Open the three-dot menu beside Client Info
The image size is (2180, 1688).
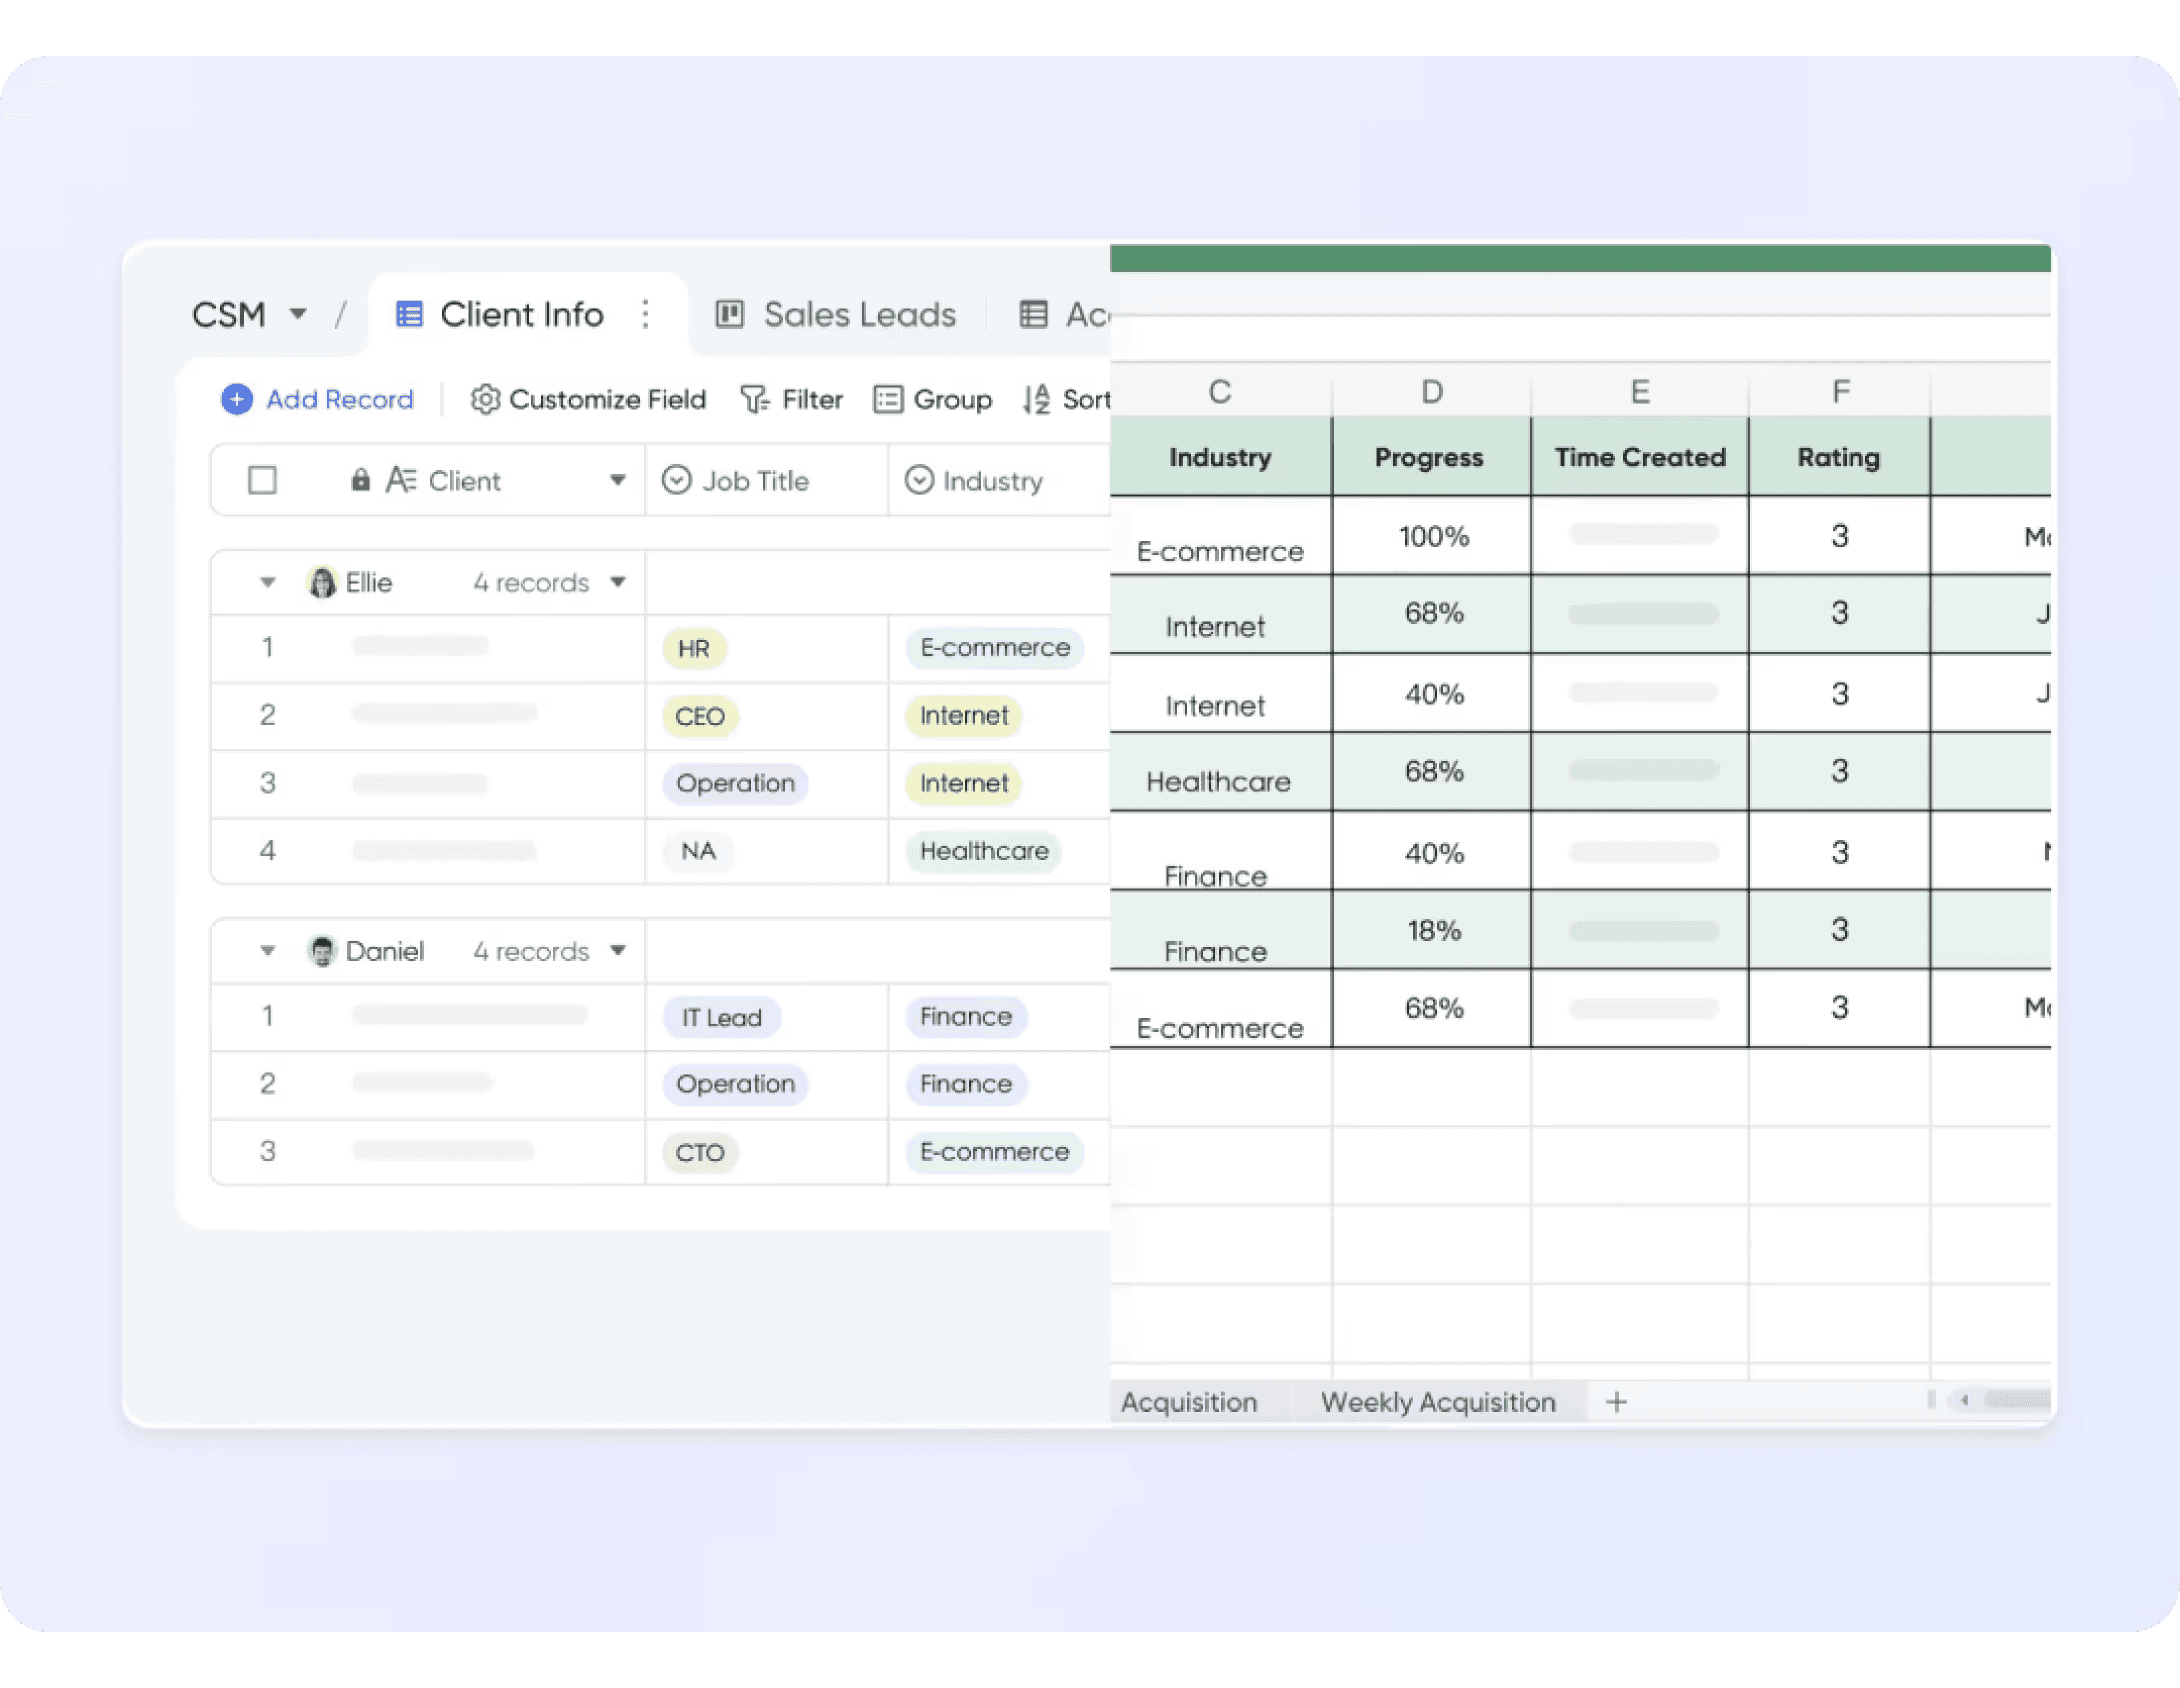[646, 314]
